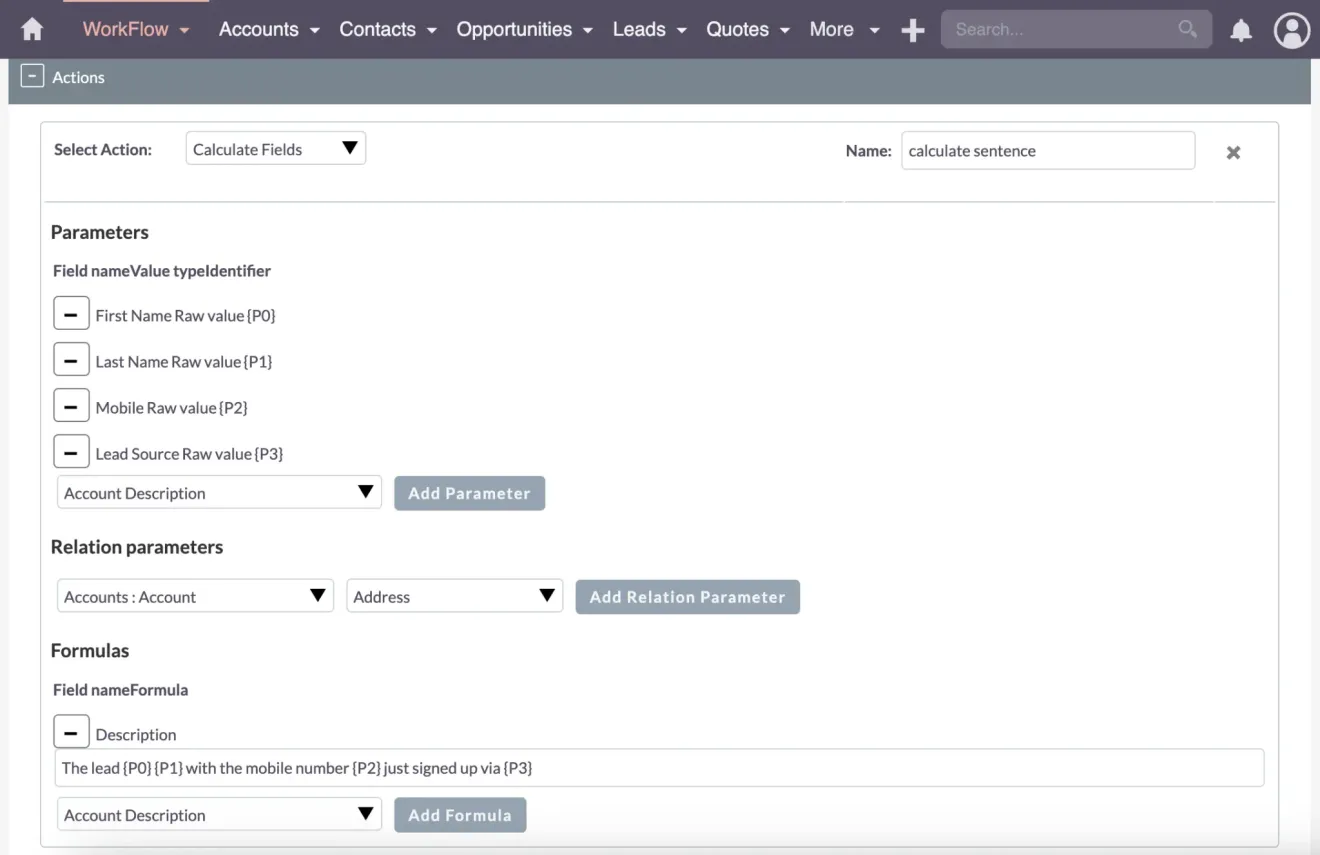Click the Home icon in the navigation bar
This screenshot has height=855, width=1320.
click(31, 29)
